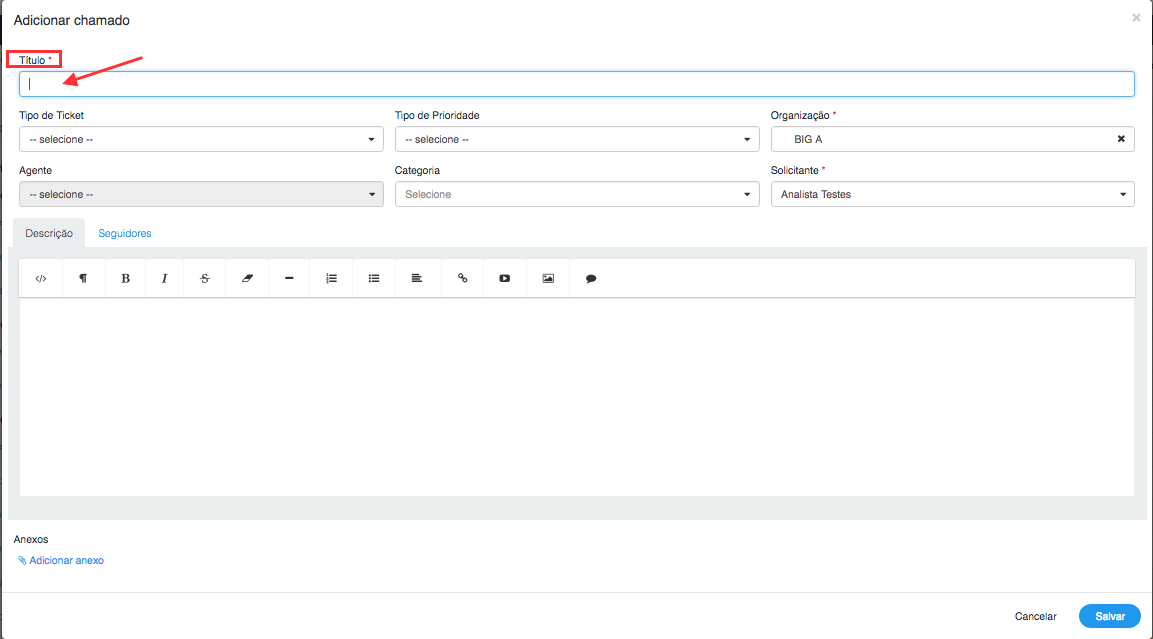This screenshot has height=639, width=1153.
Task: Open the Tipo de Ticket dropdown
Action: (201, 139)
